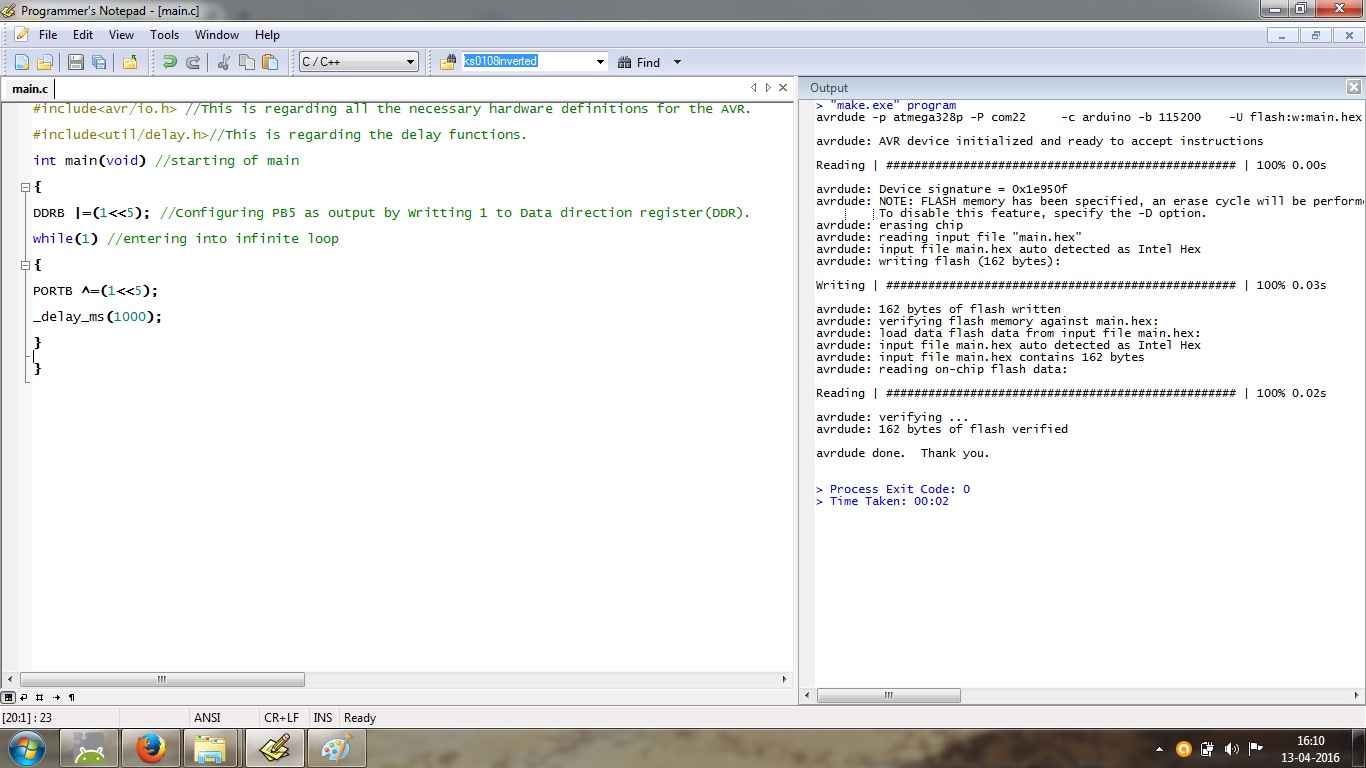Image resolution: width=1366 pixels, height=768 pixels.
Task: Save the file using the floppy disk icon
Action: (x=76, y=62)
